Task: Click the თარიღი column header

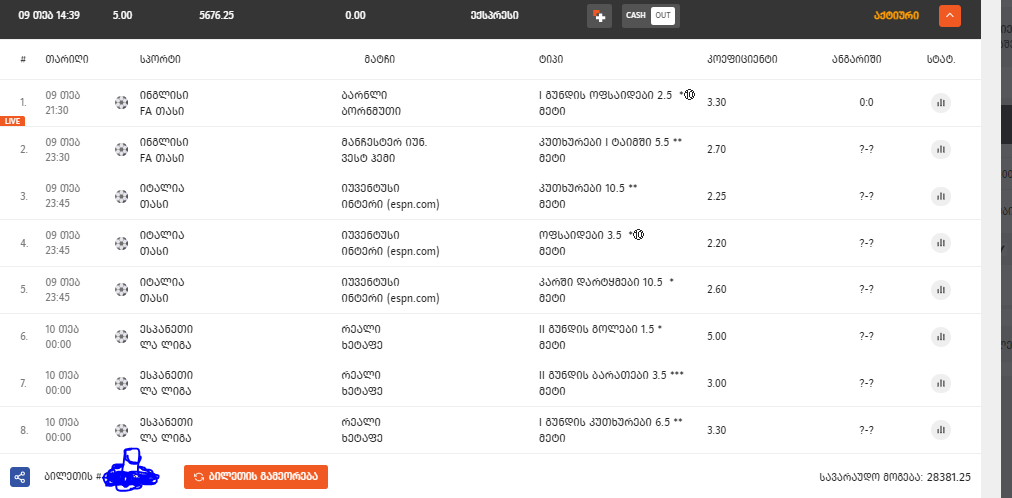Action: 67,59
